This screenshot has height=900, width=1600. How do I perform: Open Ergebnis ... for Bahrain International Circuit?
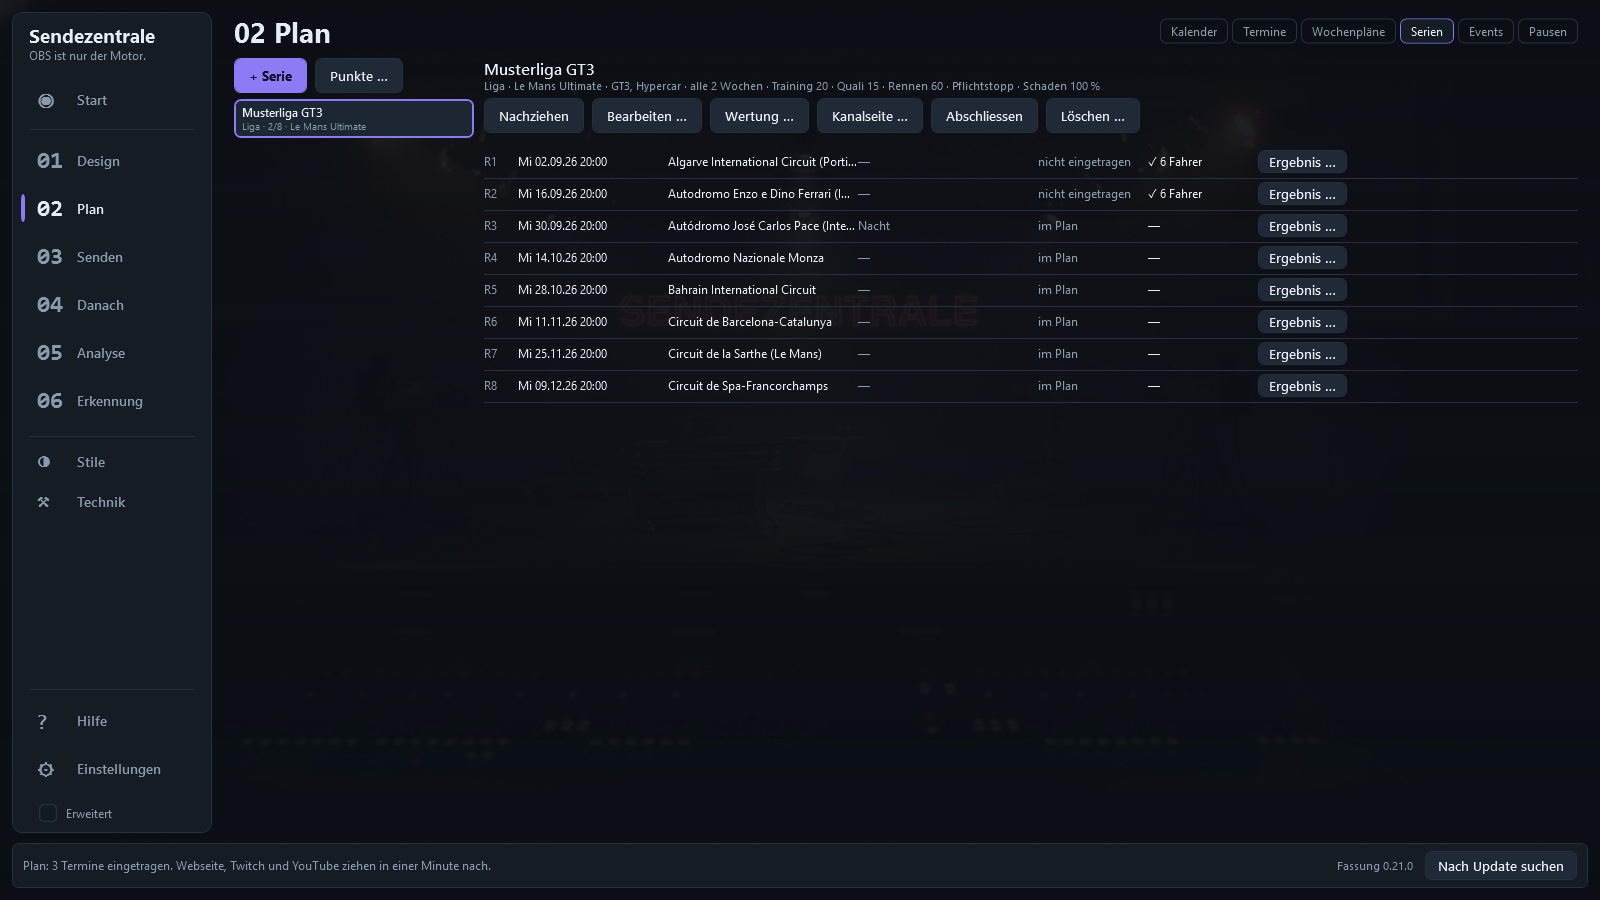click(x=1302, y=290)
